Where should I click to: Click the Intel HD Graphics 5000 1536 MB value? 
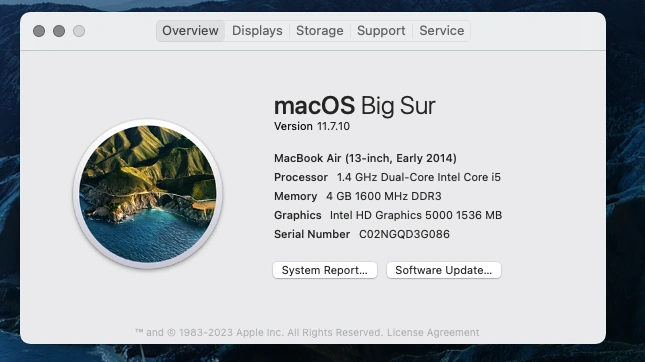point(416,215)
